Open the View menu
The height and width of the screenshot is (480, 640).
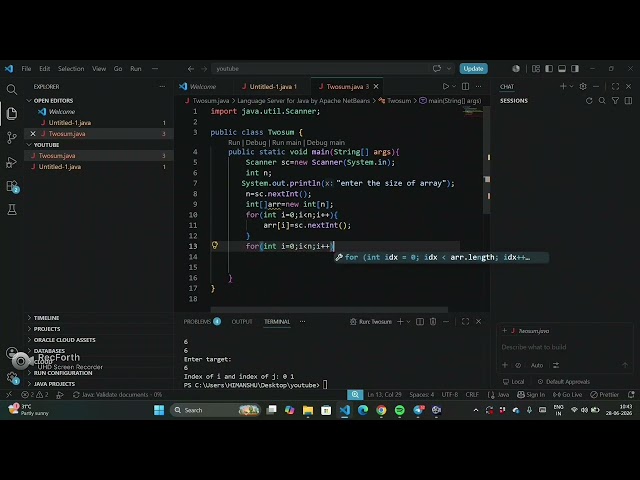(x=99, y=69)
